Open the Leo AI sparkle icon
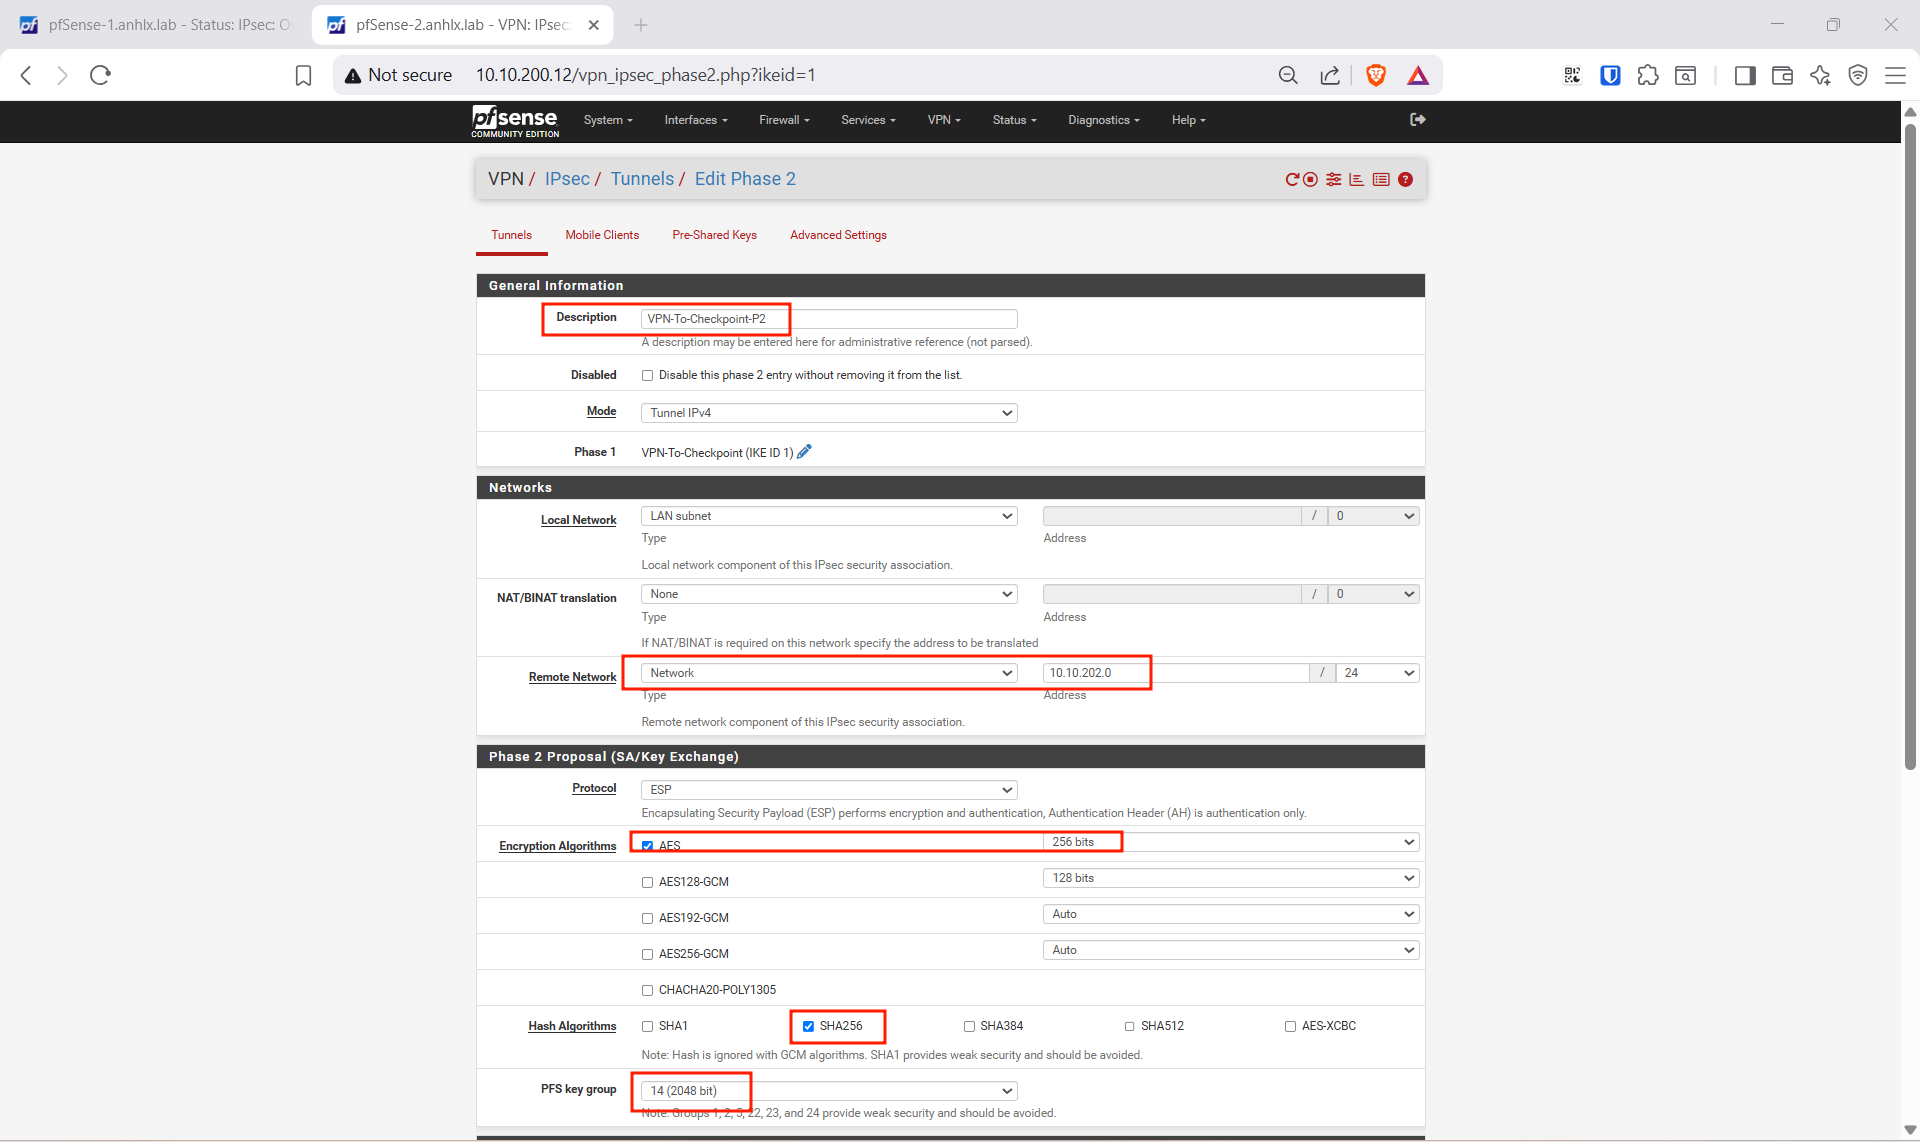Screen dimensions: 1920x1142 [1820, 75]
